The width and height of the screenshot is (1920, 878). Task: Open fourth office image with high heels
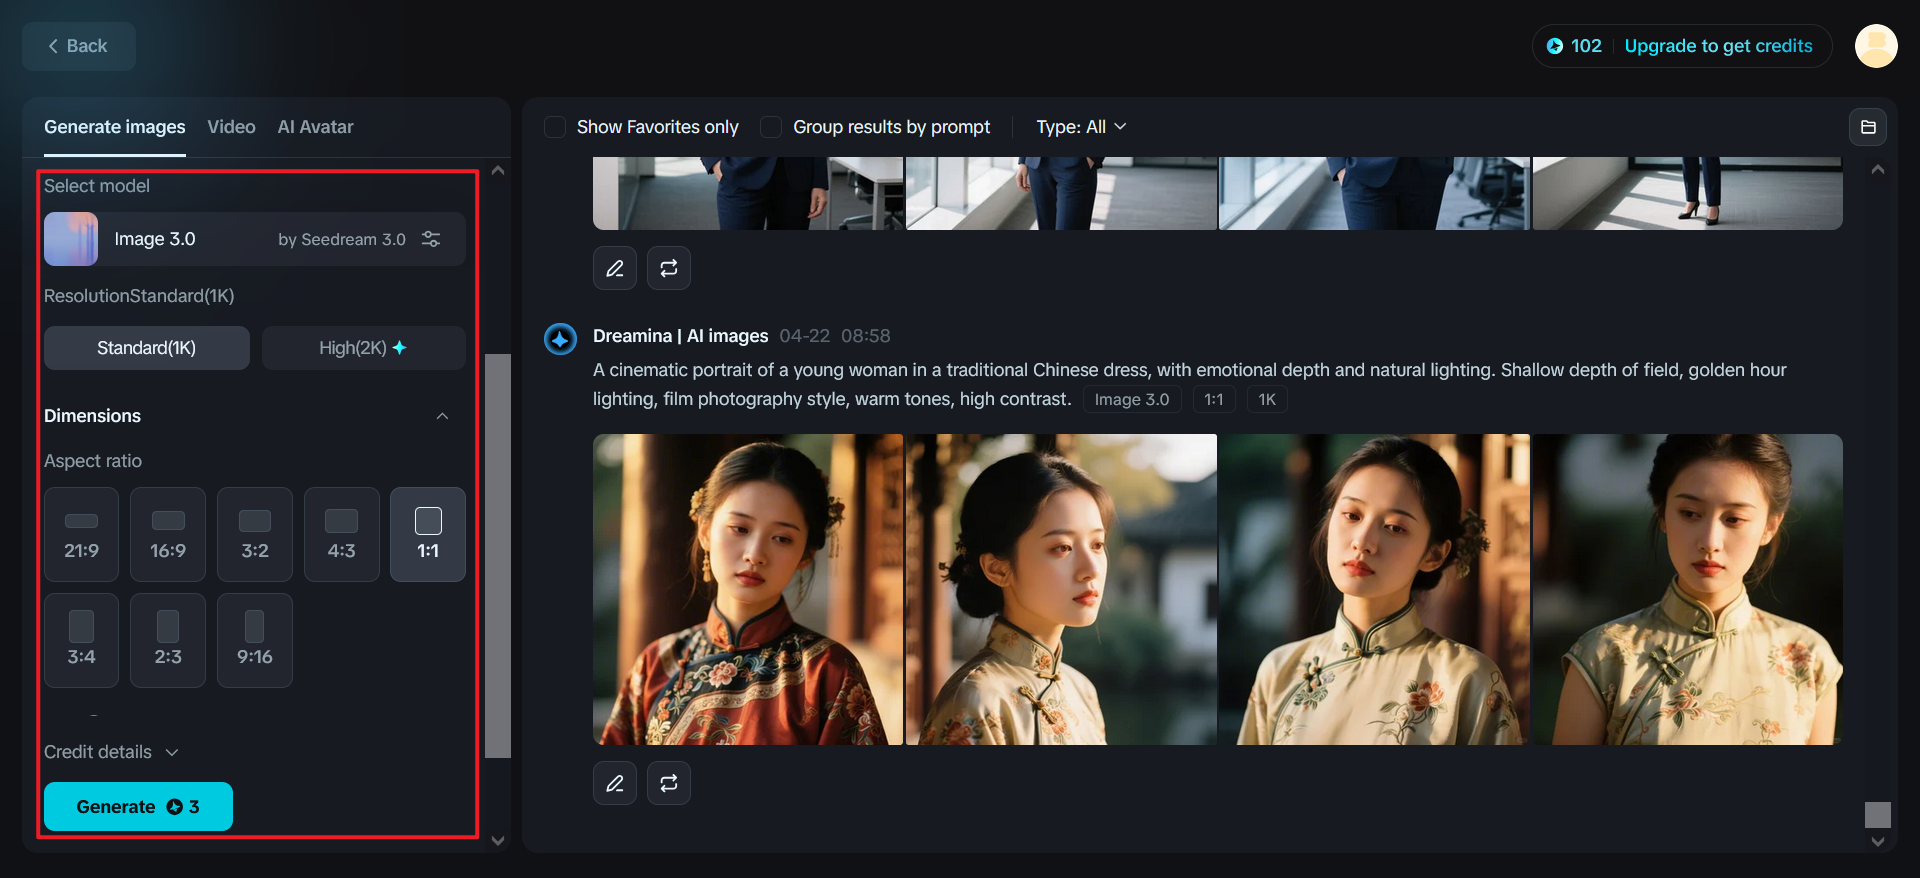click(x=1688, y=193)
